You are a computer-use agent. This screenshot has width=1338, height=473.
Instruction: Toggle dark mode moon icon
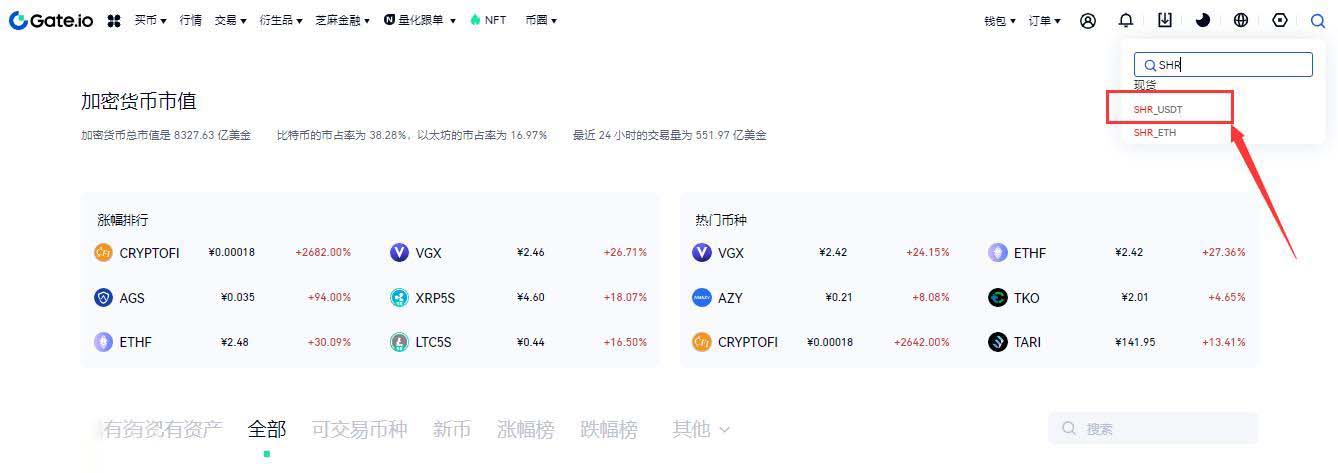point(1203,20)
